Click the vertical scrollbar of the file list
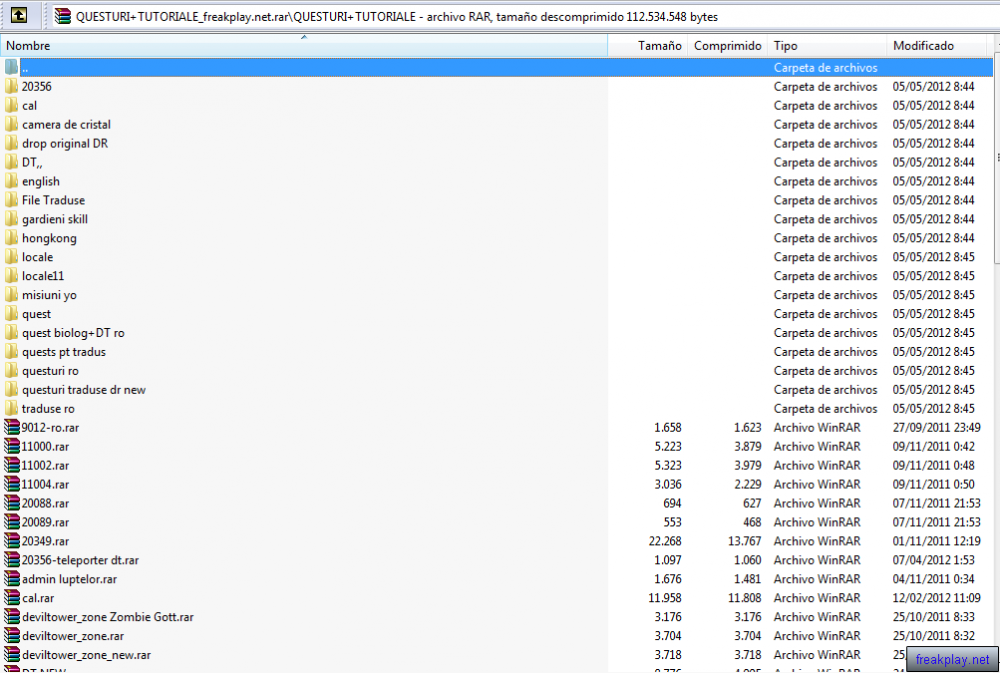The image size is (1000, 673). (997, 159)
